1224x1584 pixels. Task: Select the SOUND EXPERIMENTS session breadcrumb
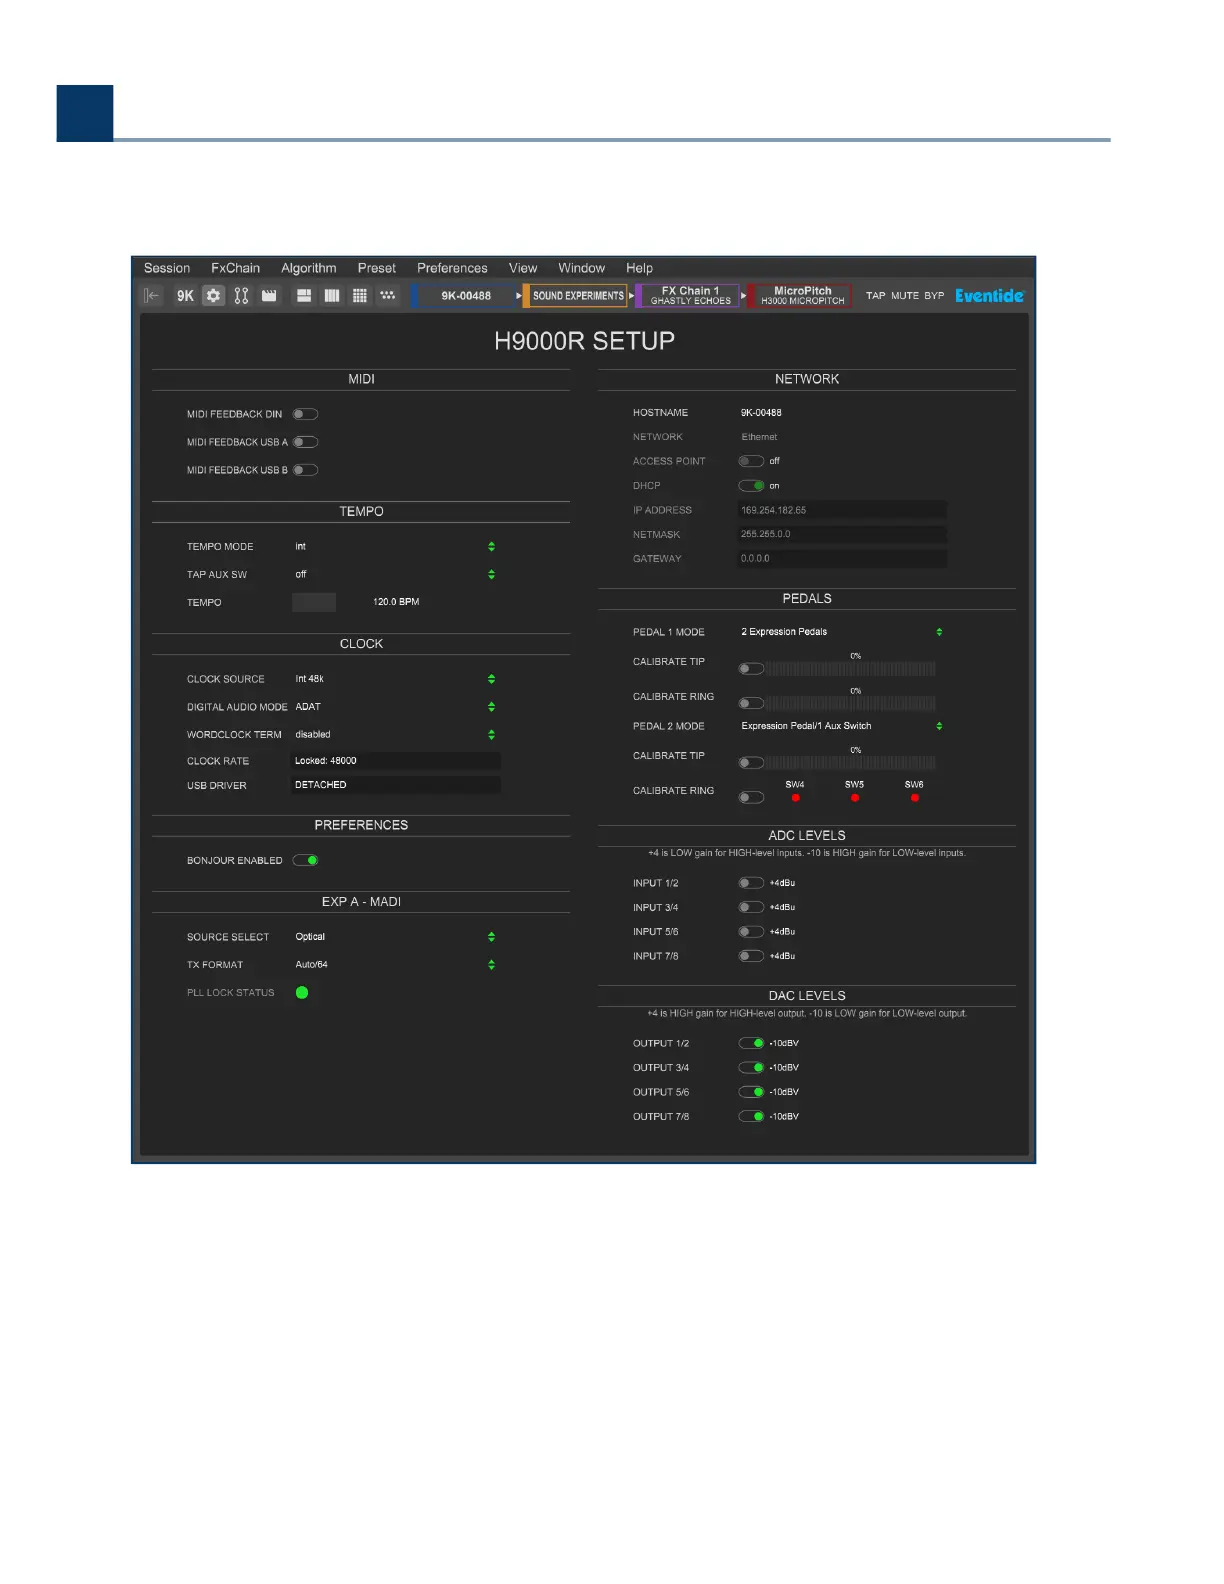(575, 296)
